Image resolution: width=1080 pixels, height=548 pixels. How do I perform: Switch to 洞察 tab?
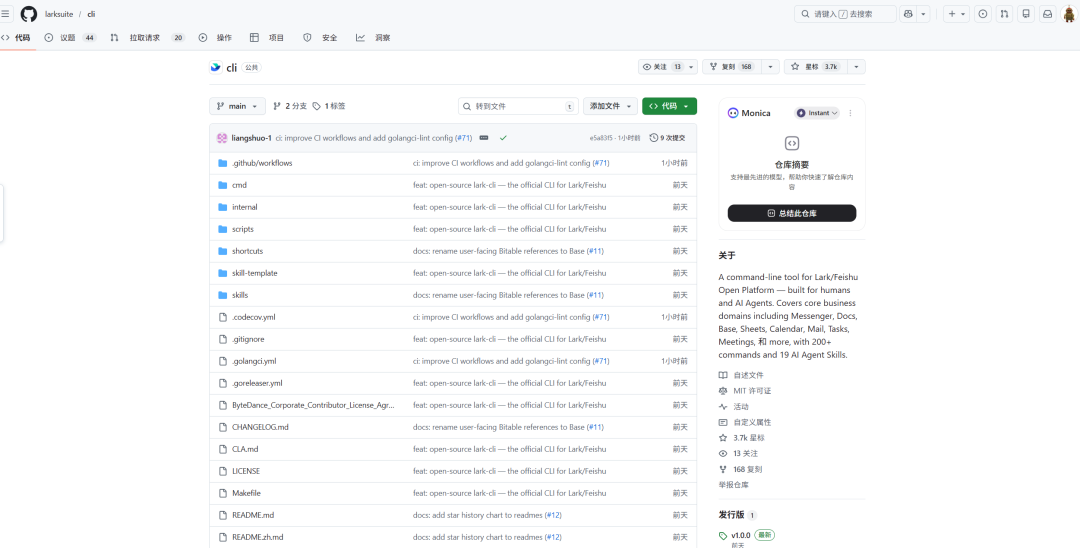click(373, 38)
